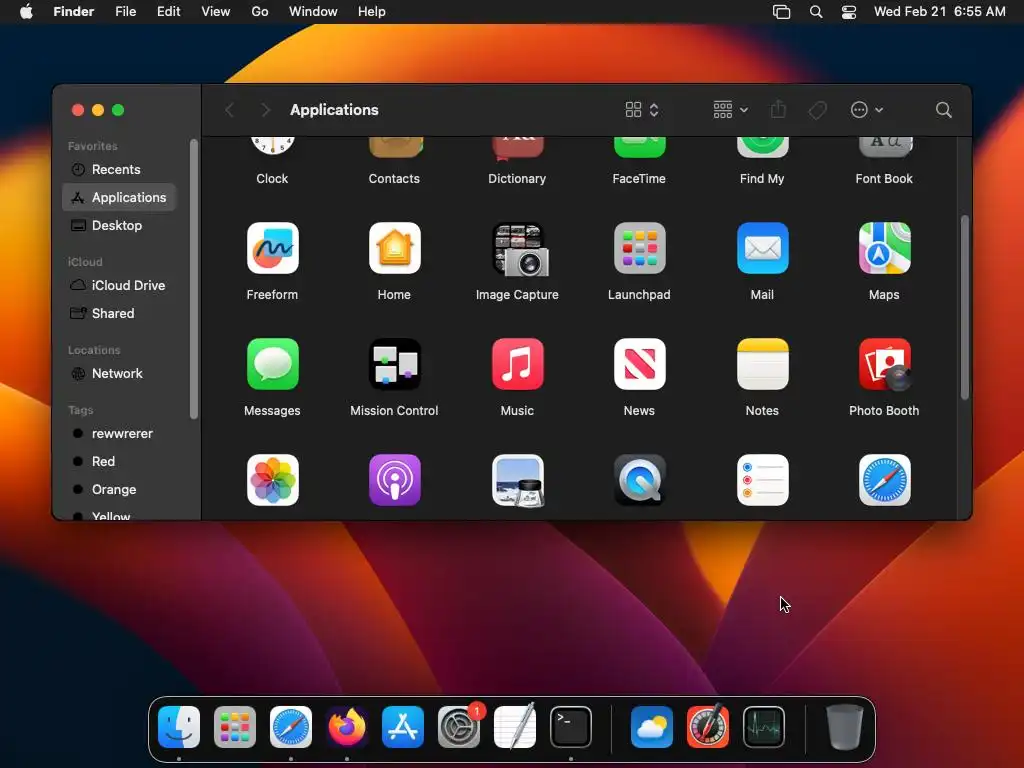Image resolution: width=1024 pixels, height=768 pixels.
Task: Open the purple Podcasts app icon
Action: pyautogui.click(x=394, y=480)
